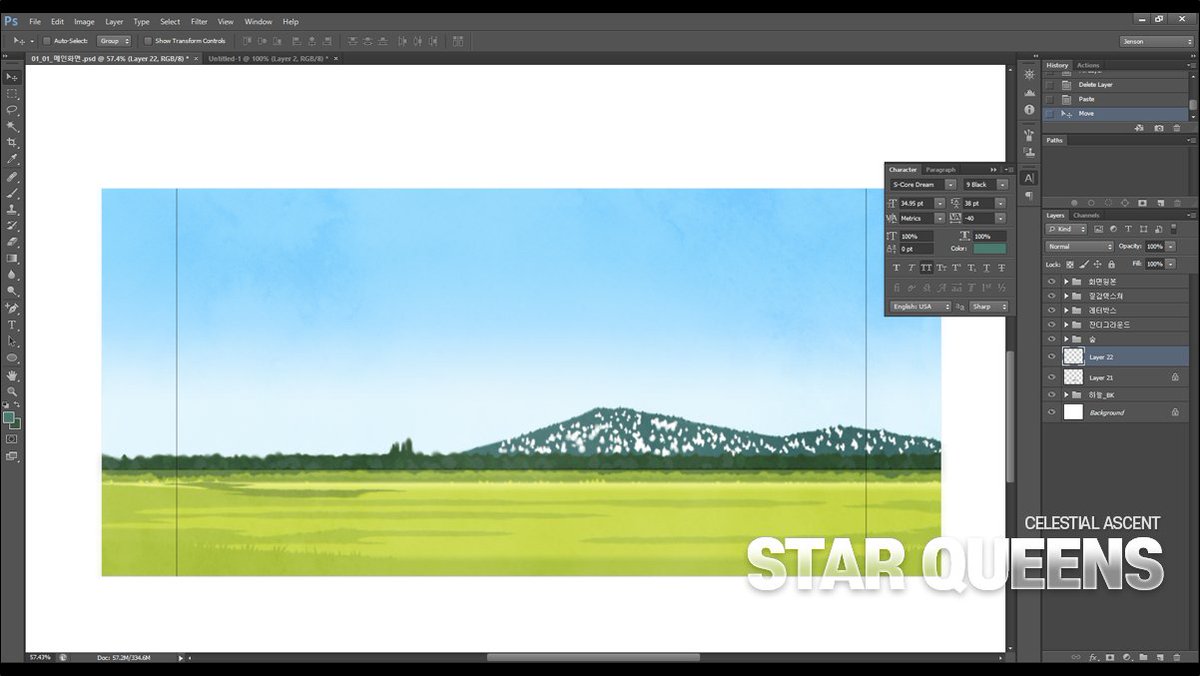Click the Character panel text color swatch

tap(989, 248)
